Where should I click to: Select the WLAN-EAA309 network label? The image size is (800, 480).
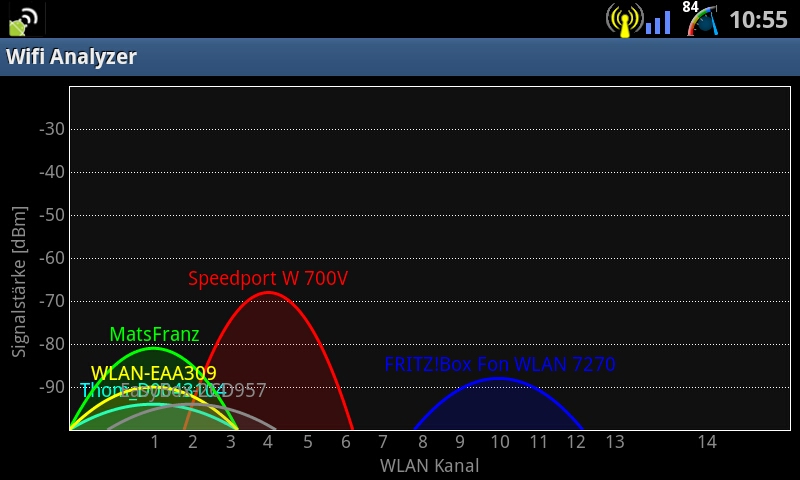(x=154, y=373)
